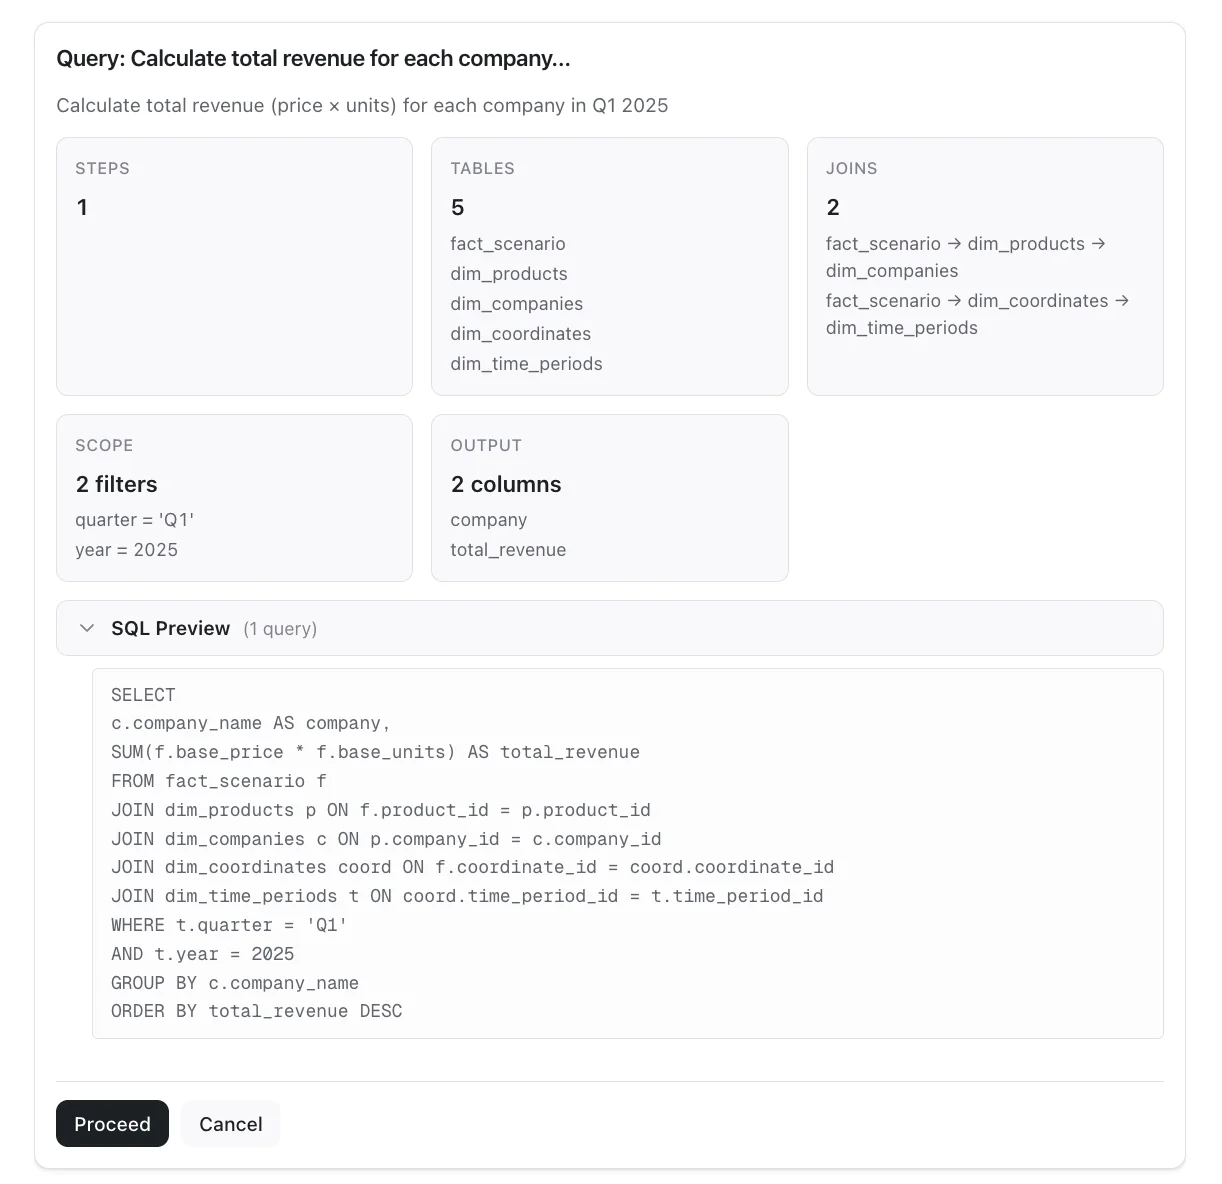1222x1184 pixels.
Task: Select dim_coordinates in the Tables list
Action: coord(520,334)
